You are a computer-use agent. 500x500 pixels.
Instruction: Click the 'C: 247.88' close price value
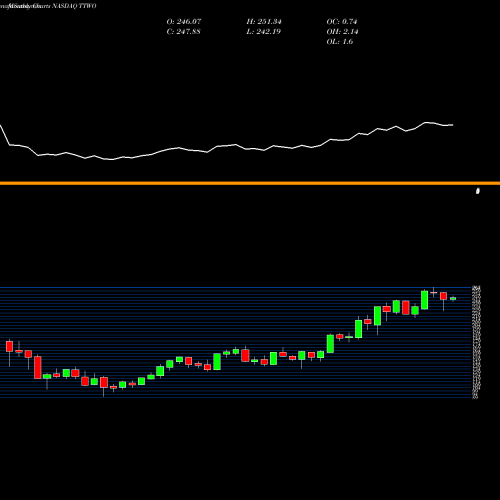183,32
